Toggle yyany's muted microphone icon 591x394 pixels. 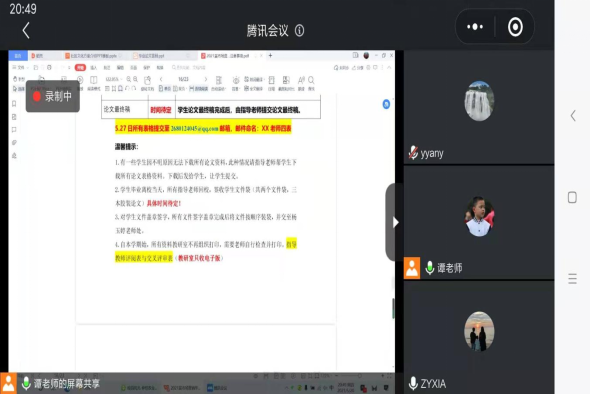pos(413,153)
